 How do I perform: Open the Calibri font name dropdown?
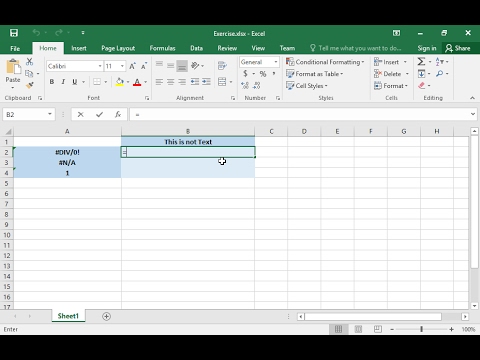coord(100,66)
